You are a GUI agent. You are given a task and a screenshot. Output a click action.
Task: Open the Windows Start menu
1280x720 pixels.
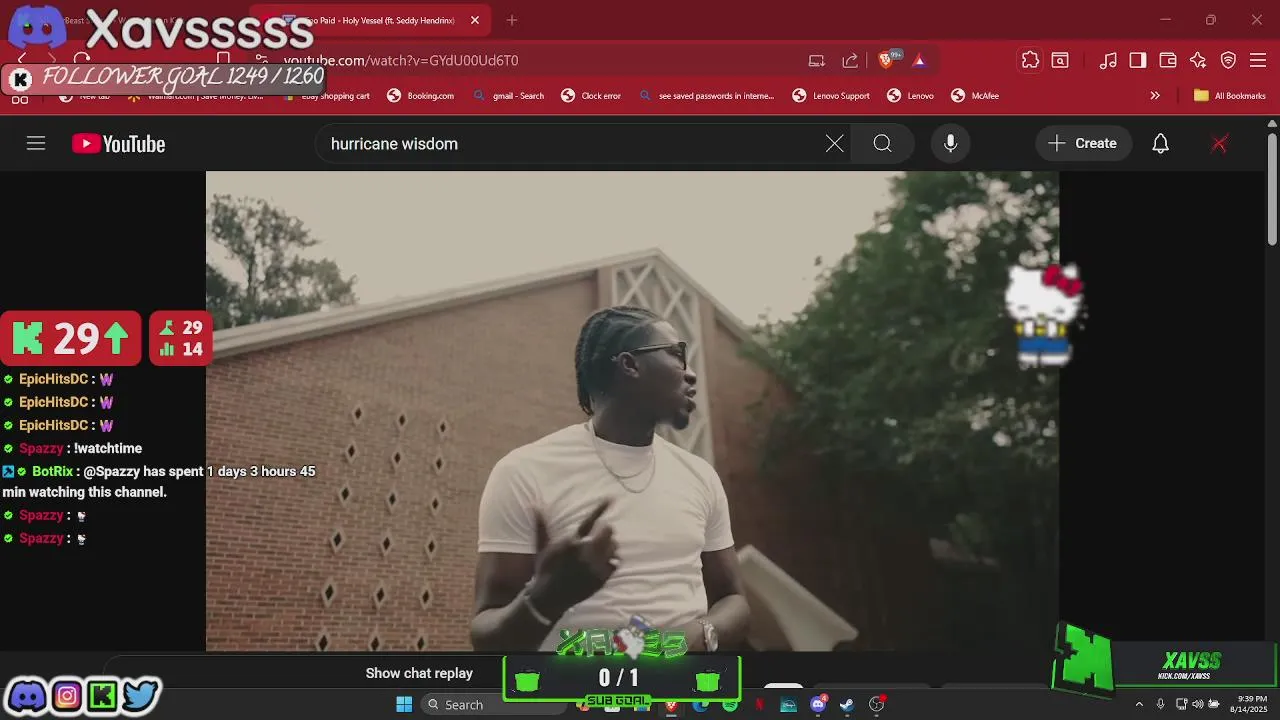point(404,705)
